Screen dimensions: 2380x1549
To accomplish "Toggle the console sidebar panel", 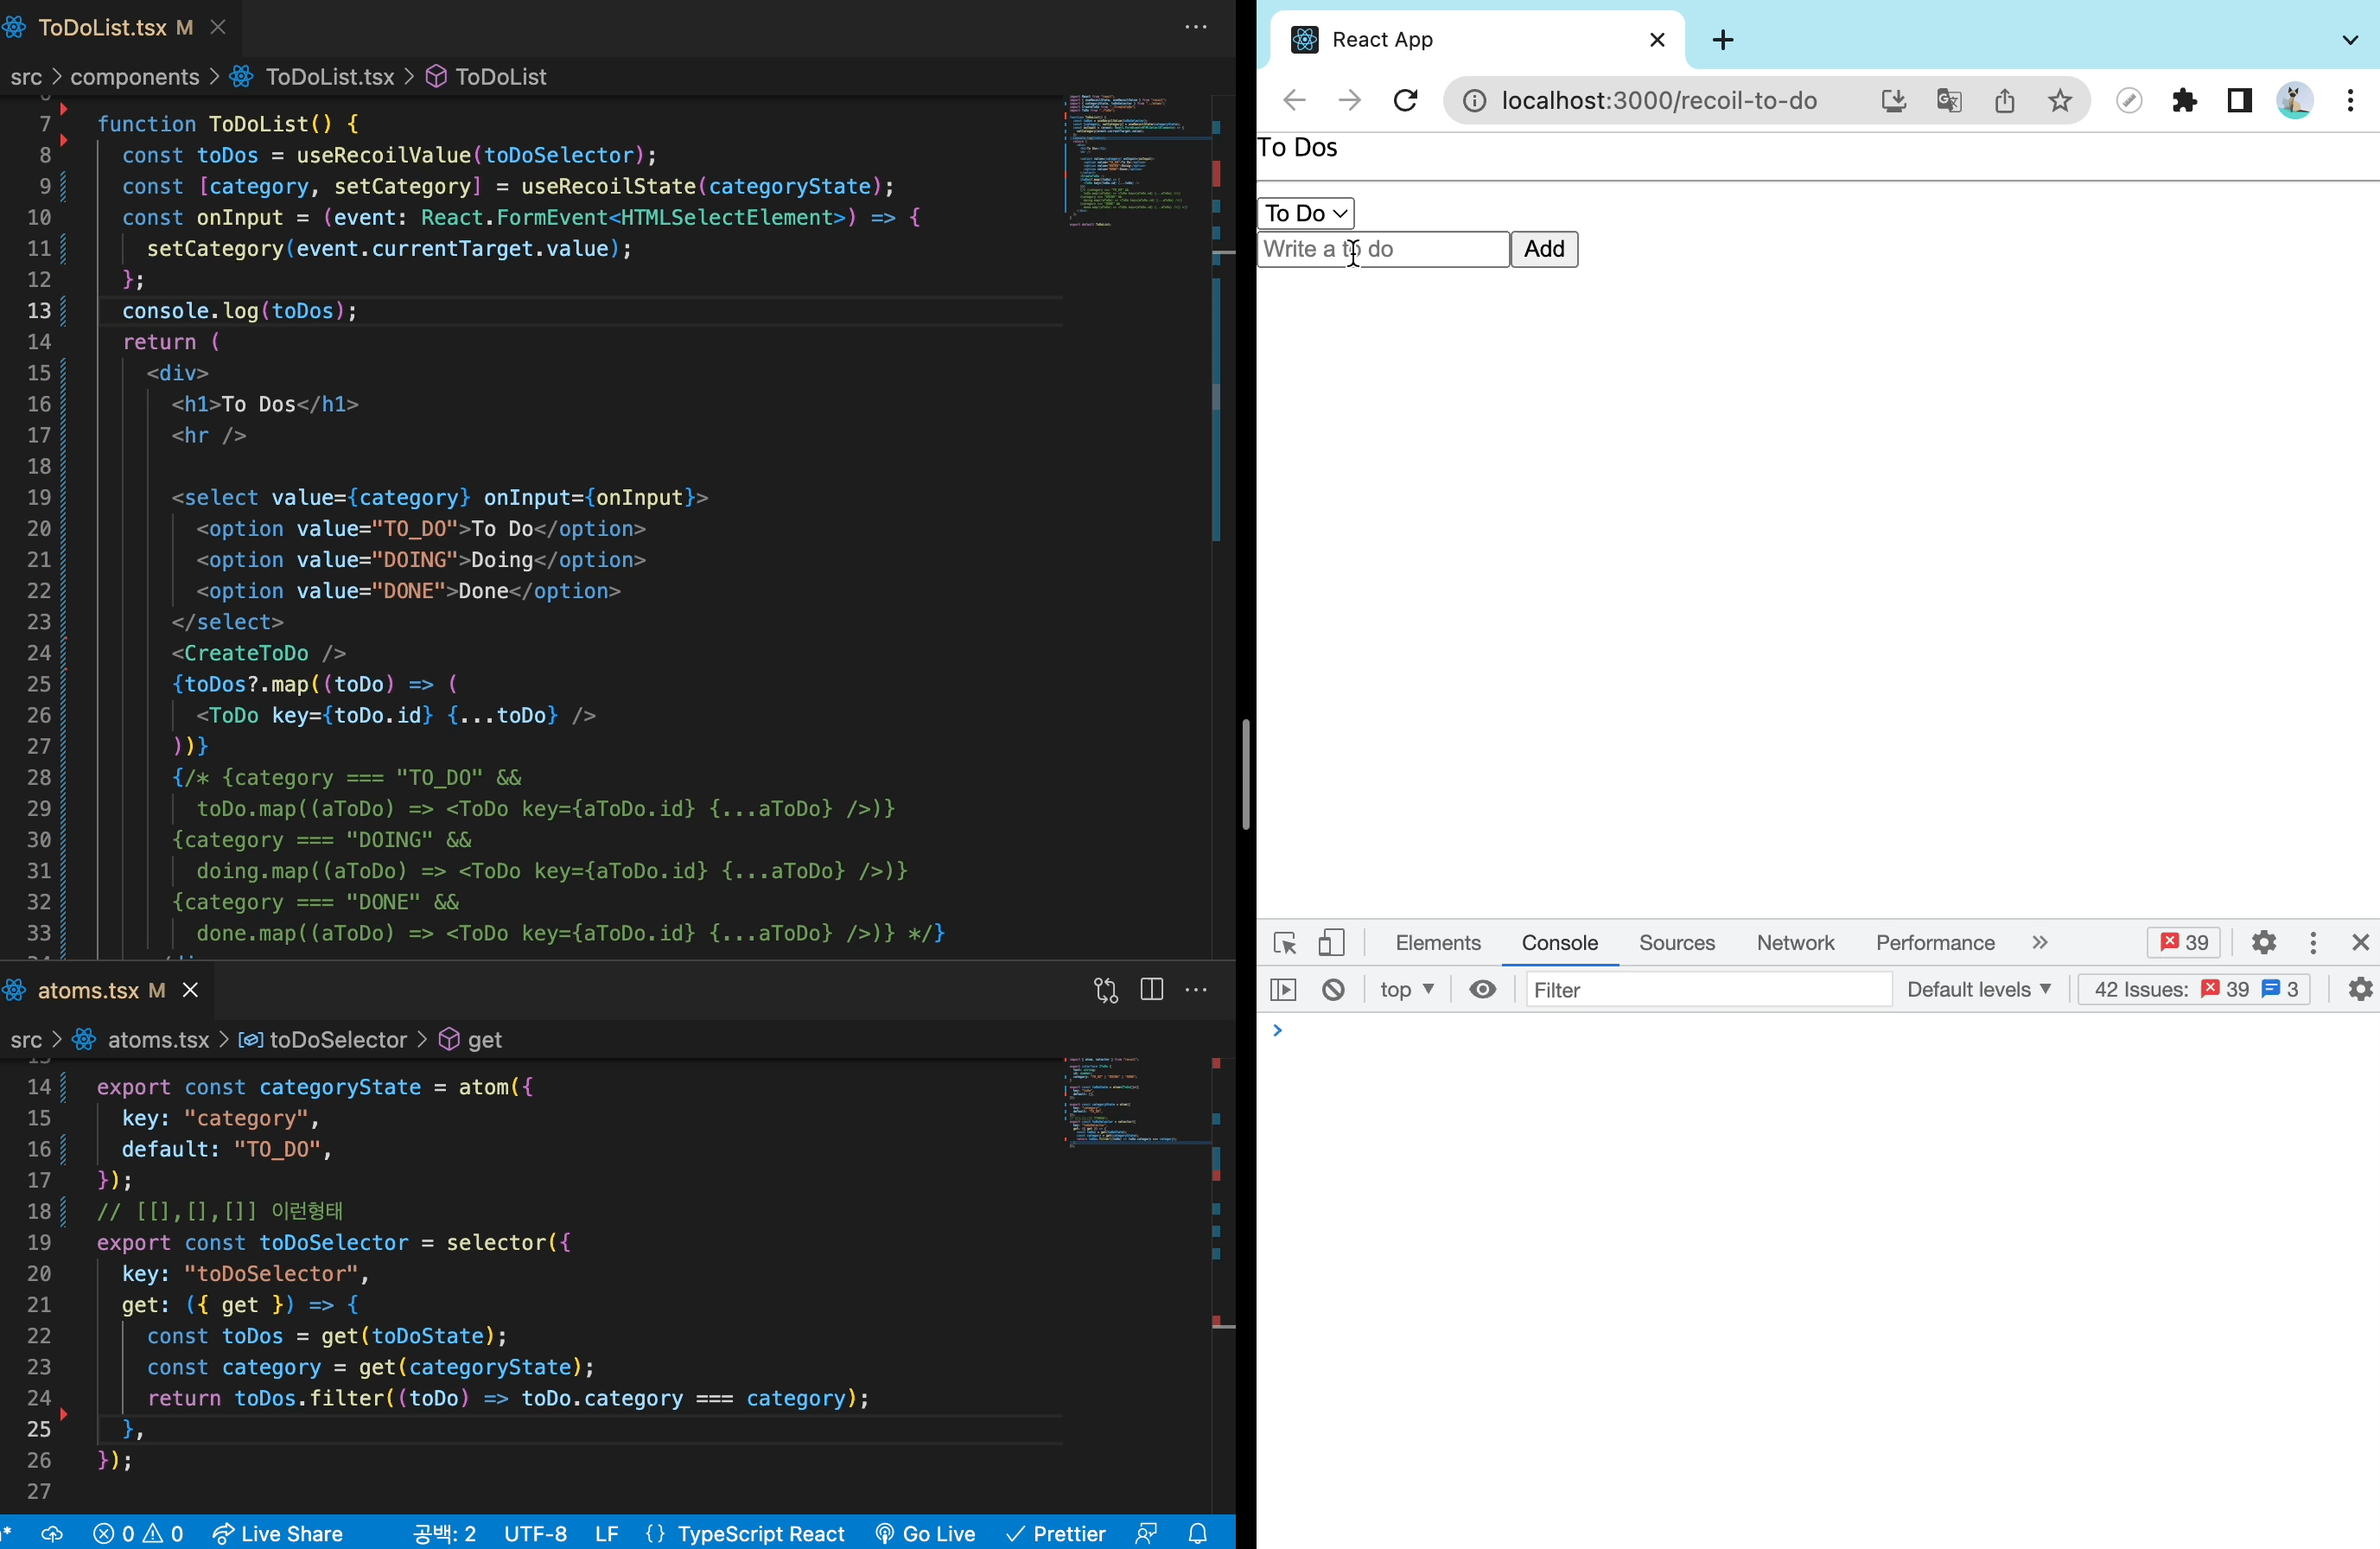I will (x=1283, y=990).
